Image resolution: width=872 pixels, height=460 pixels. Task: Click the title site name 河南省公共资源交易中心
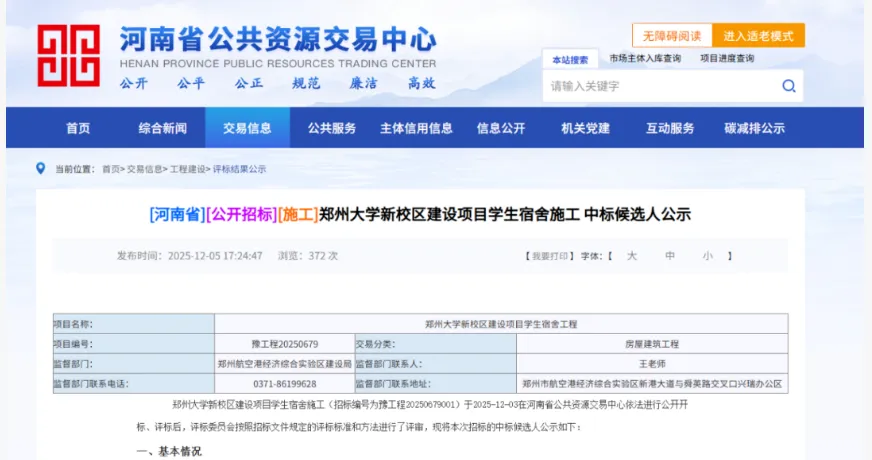(x=279, y=39)
